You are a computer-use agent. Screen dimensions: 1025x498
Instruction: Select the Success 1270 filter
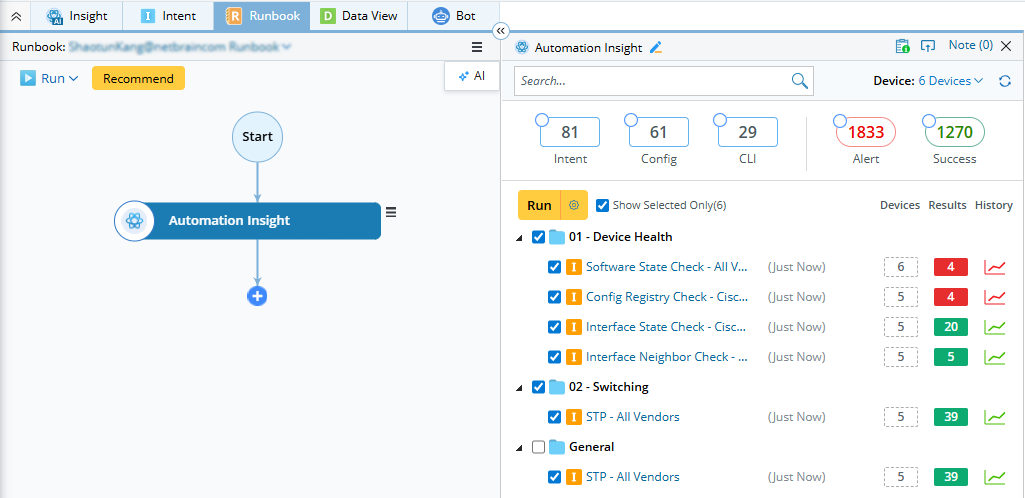(x=955, y=132)
